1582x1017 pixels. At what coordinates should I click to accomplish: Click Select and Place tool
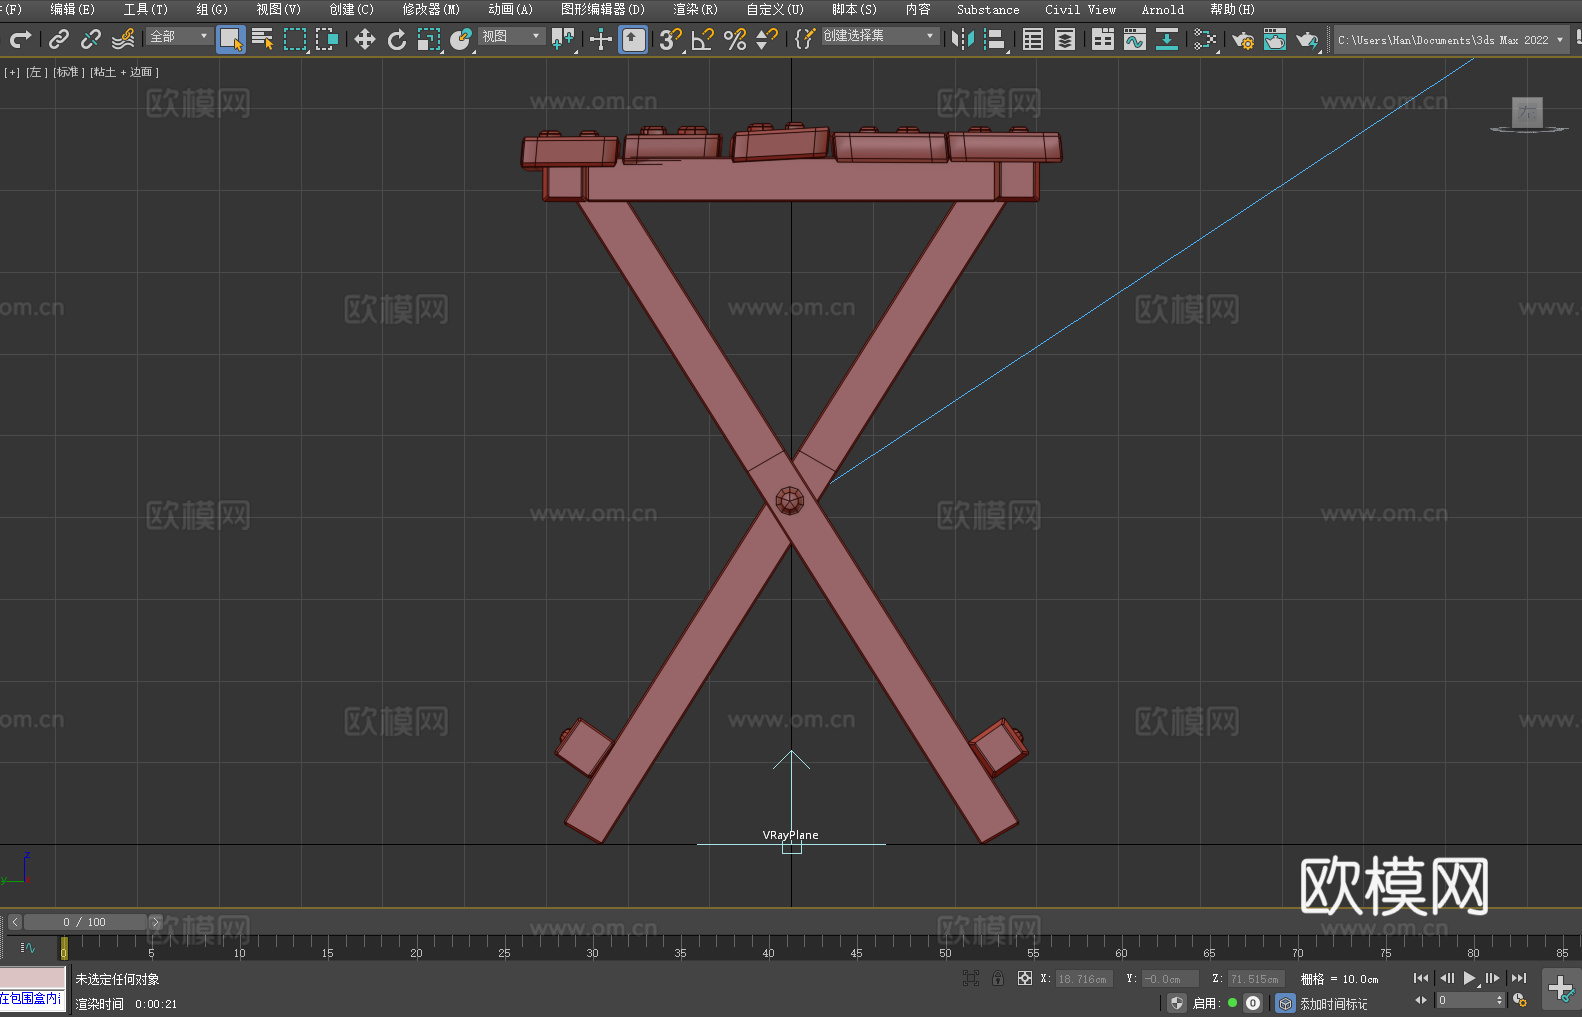(461, 39)
